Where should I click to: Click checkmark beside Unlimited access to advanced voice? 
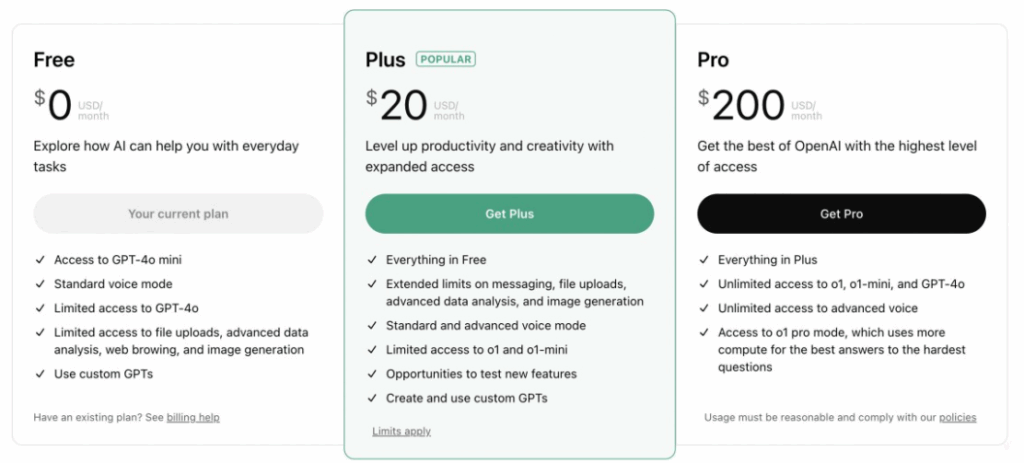click(703, 308)
